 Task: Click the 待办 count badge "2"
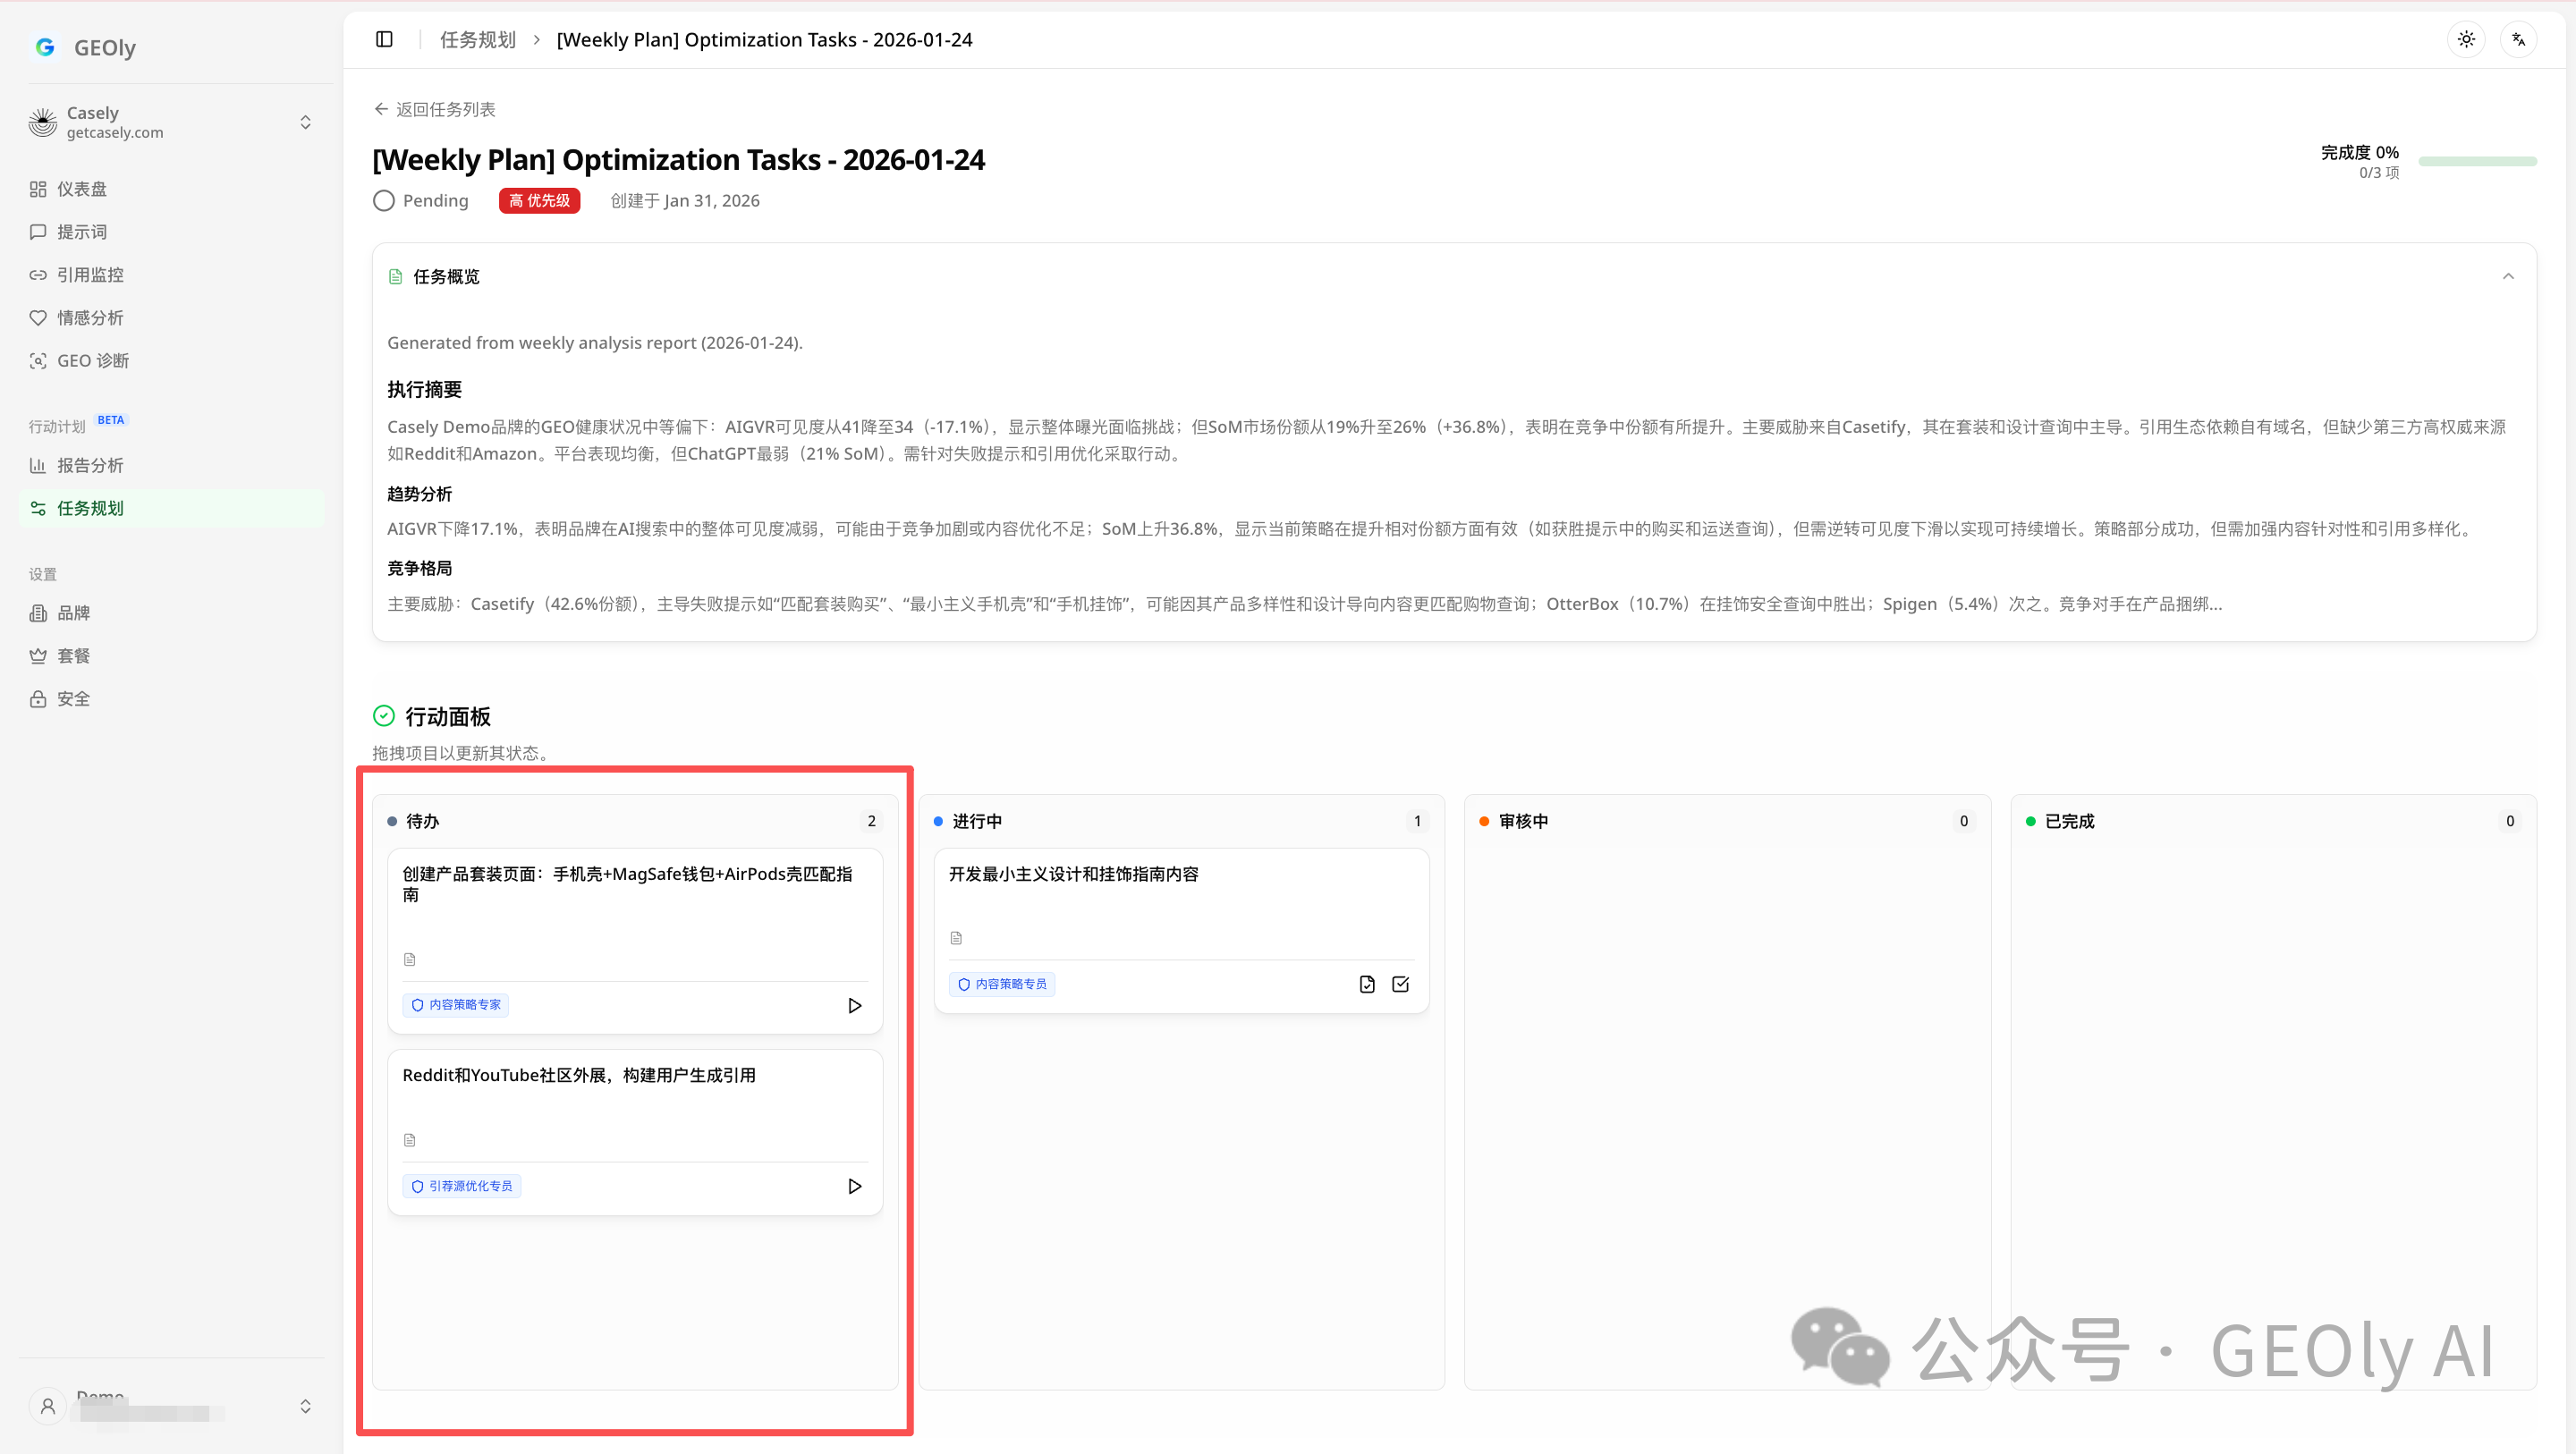click(871, 821)
